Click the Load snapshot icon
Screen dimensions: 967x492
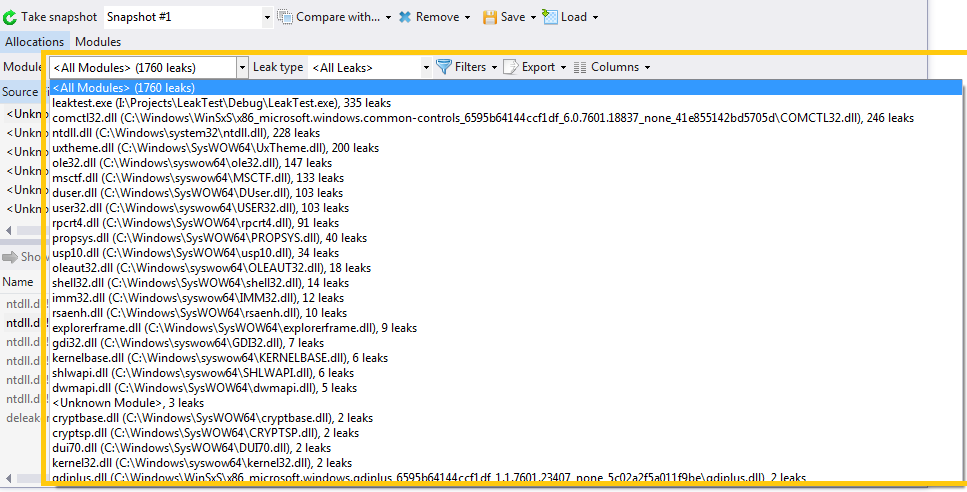coord(550,17)
